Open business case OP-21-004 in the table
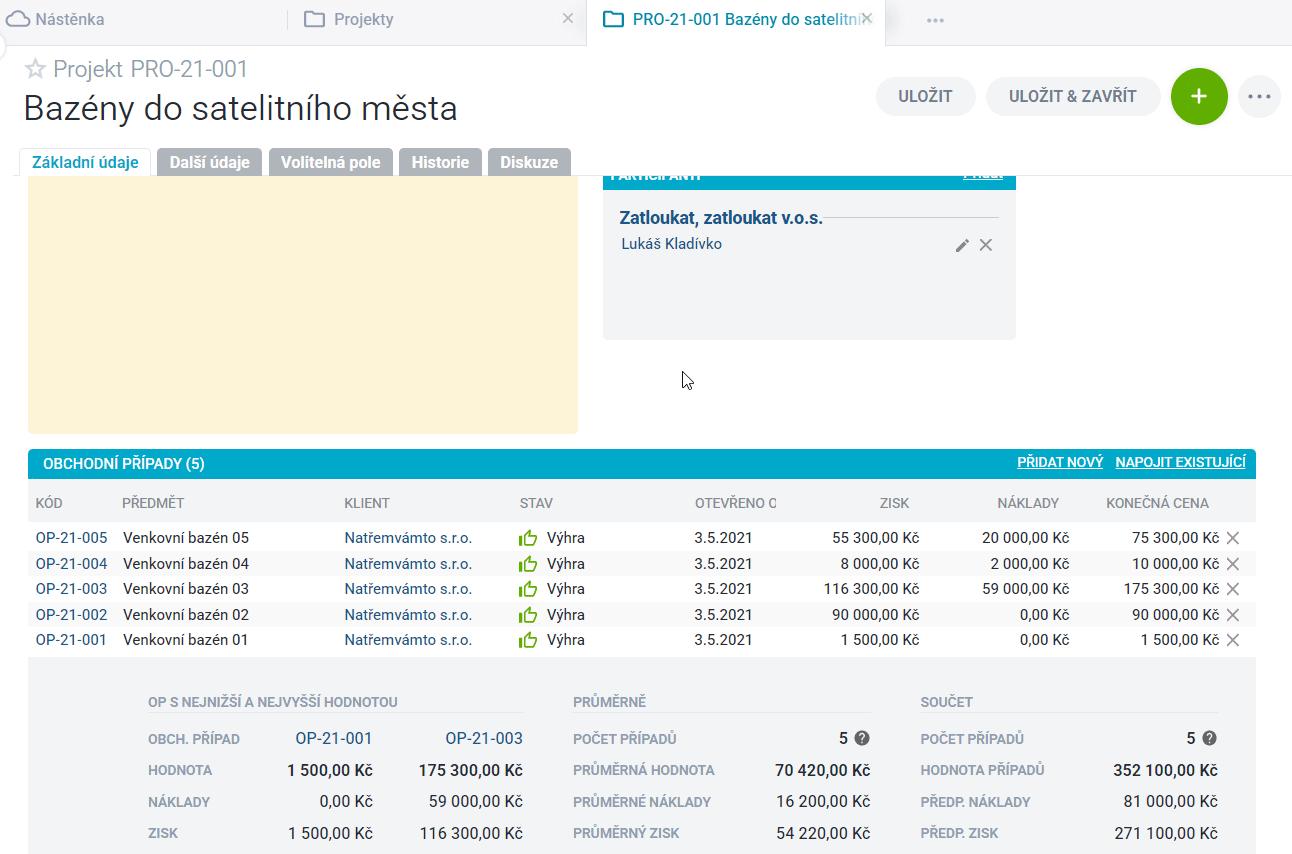 tap(71, 564)
